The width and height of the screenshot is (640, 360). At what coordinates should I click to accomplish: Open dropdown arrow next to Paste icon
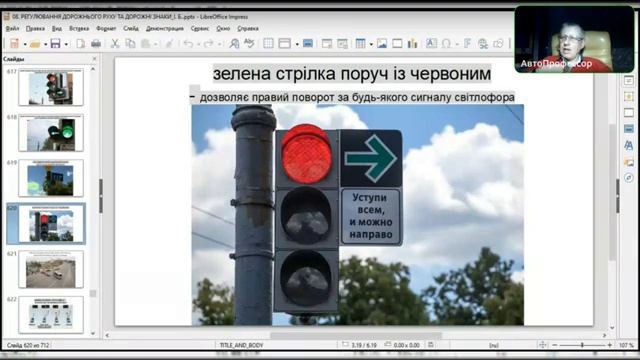[x=156, y=44]
